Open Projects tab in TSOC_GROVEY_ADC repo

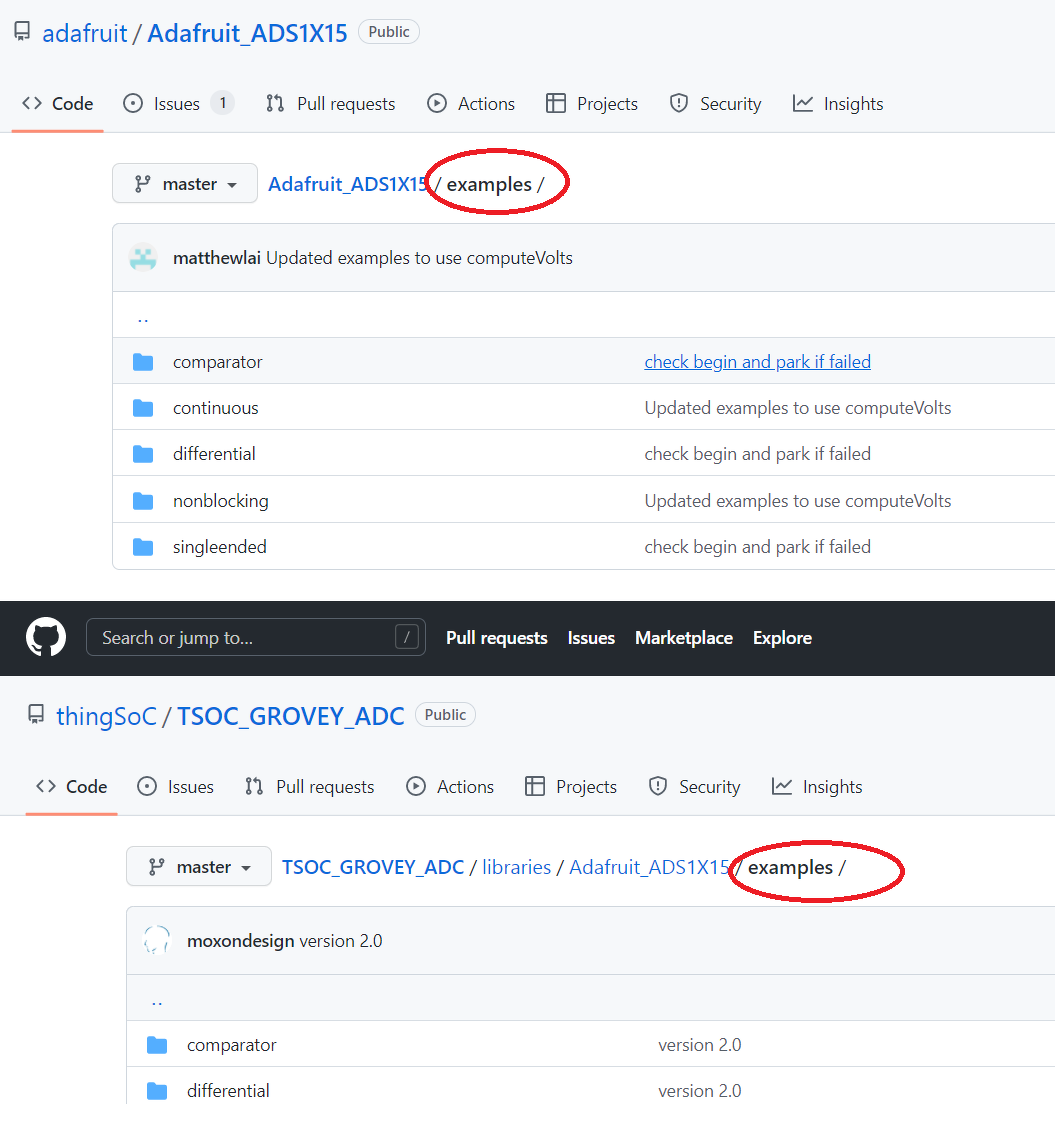(570, 787)
